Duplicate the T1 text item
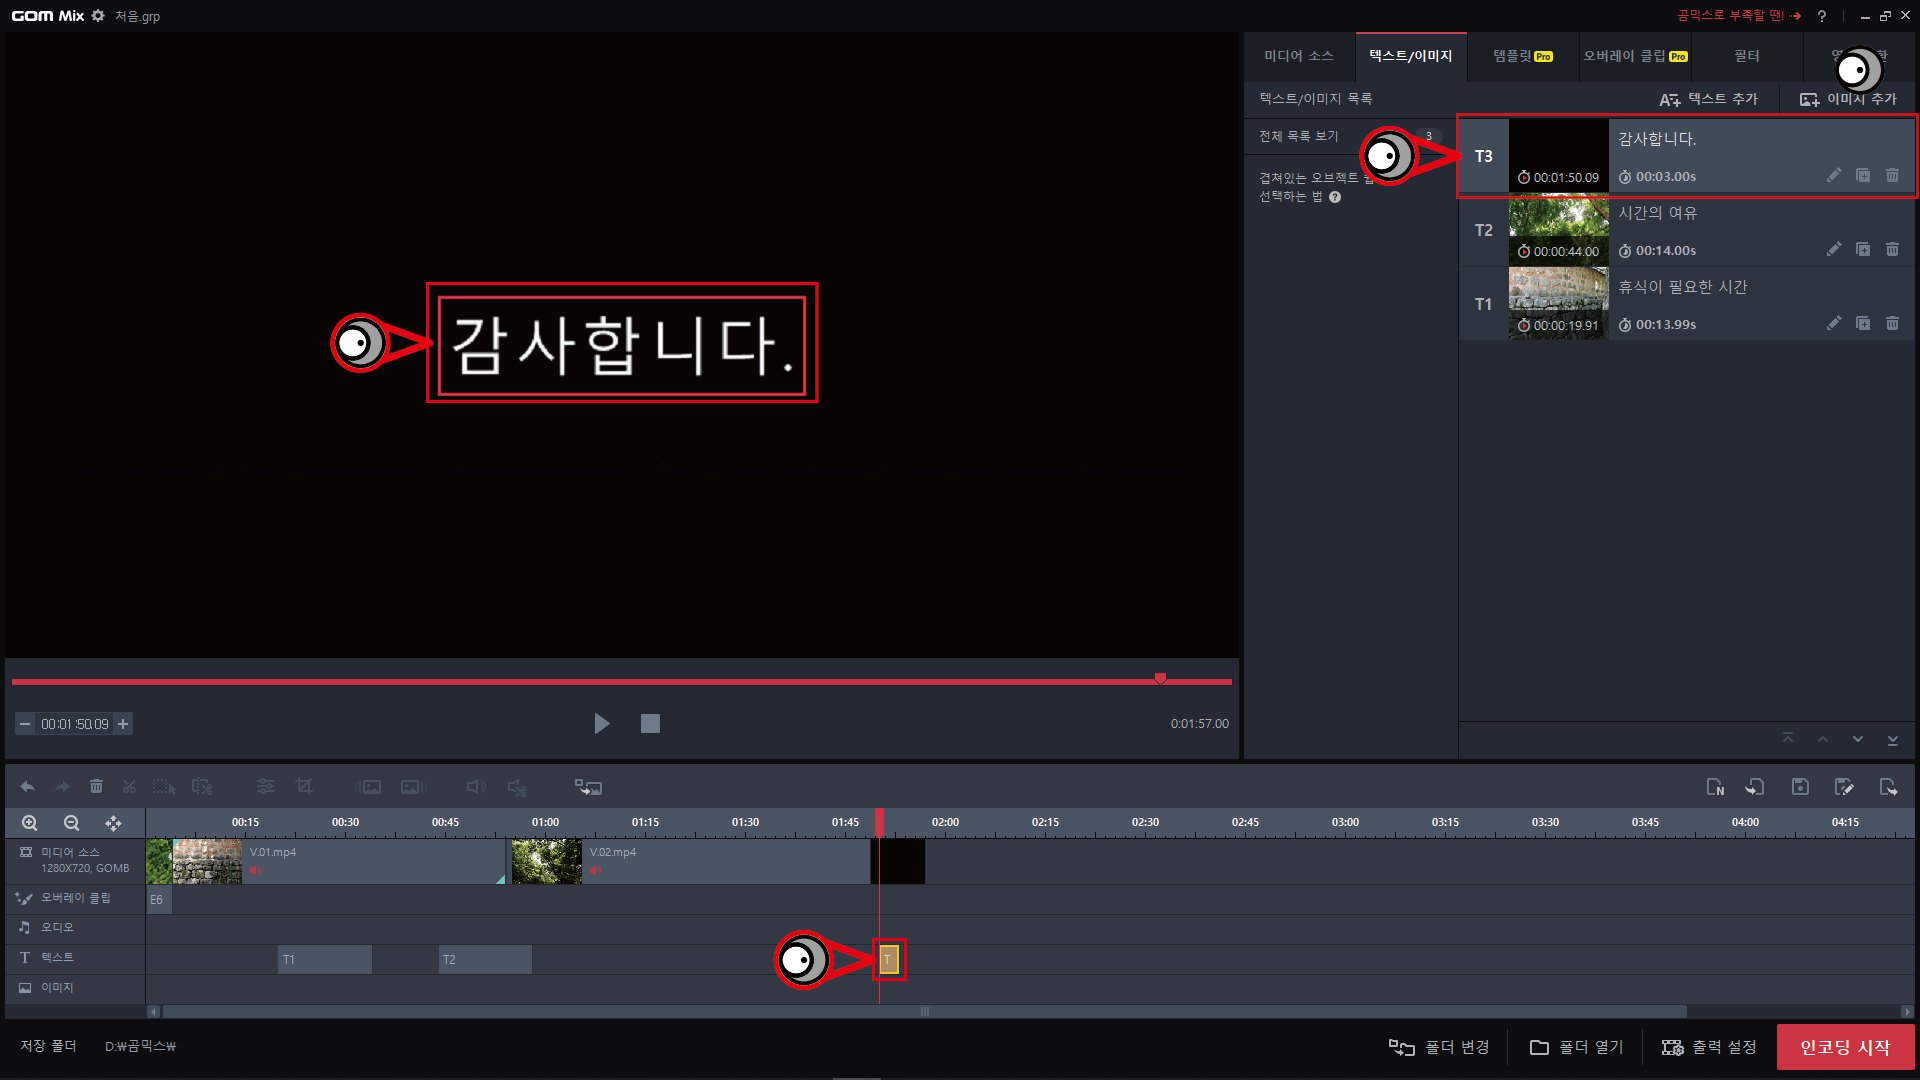Screen dimensions: 1920x1080 tap(1863, 323)
